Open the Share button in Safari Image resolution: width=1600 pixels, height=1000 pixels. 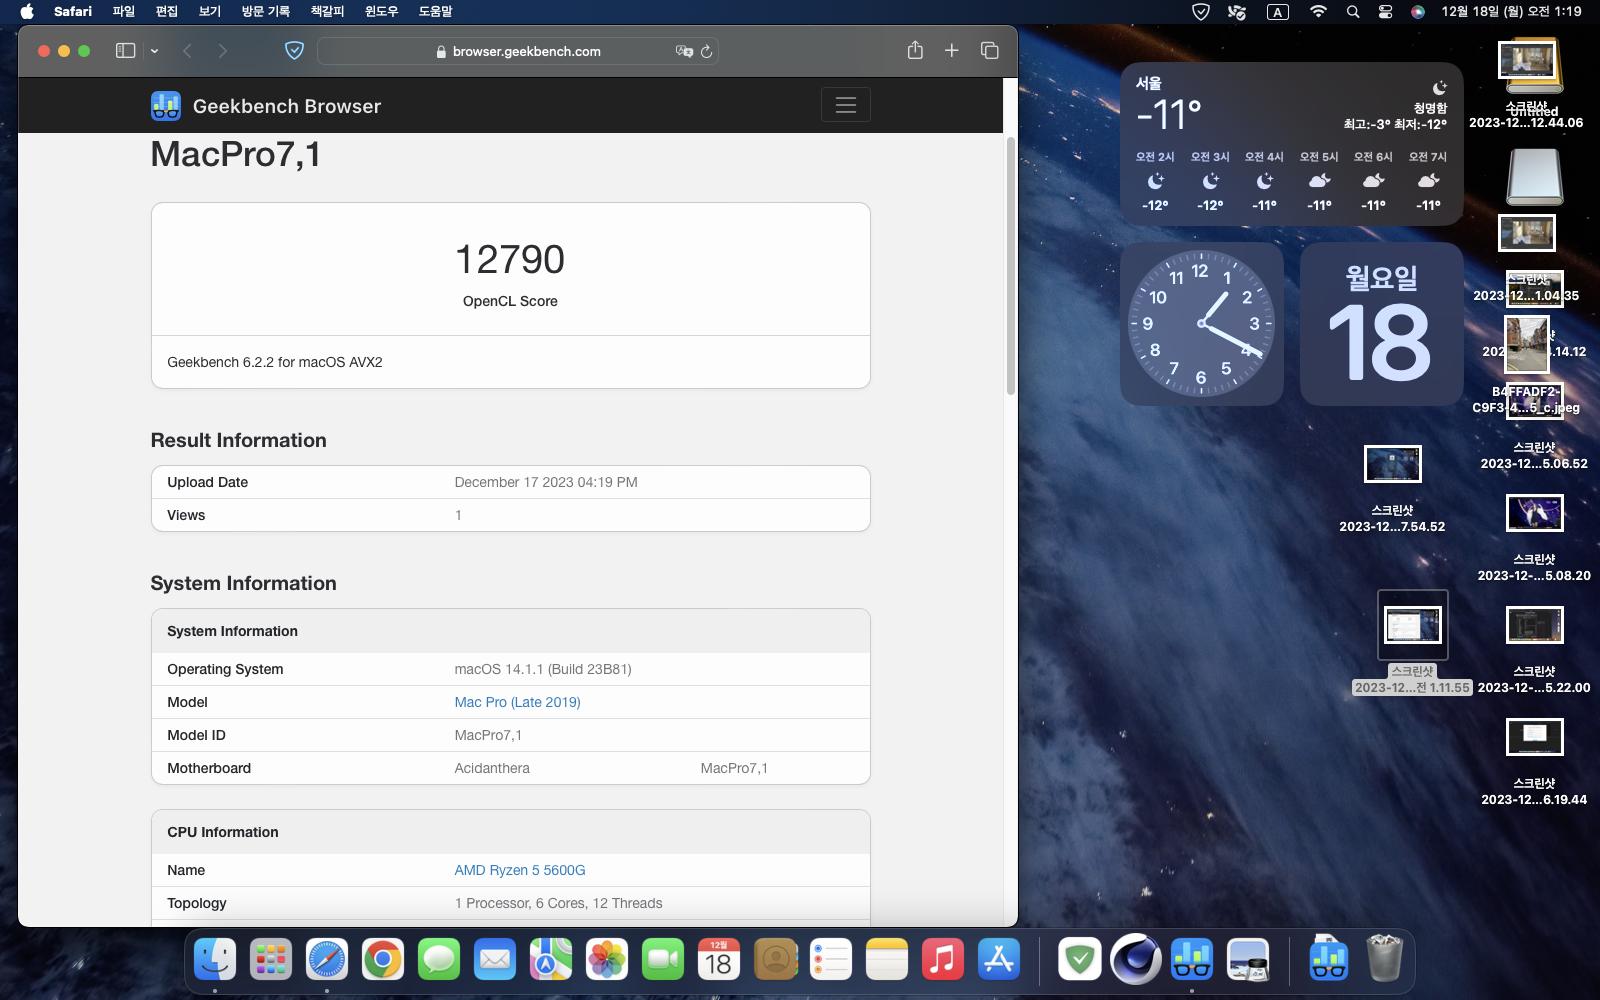(x=915, y=51)
